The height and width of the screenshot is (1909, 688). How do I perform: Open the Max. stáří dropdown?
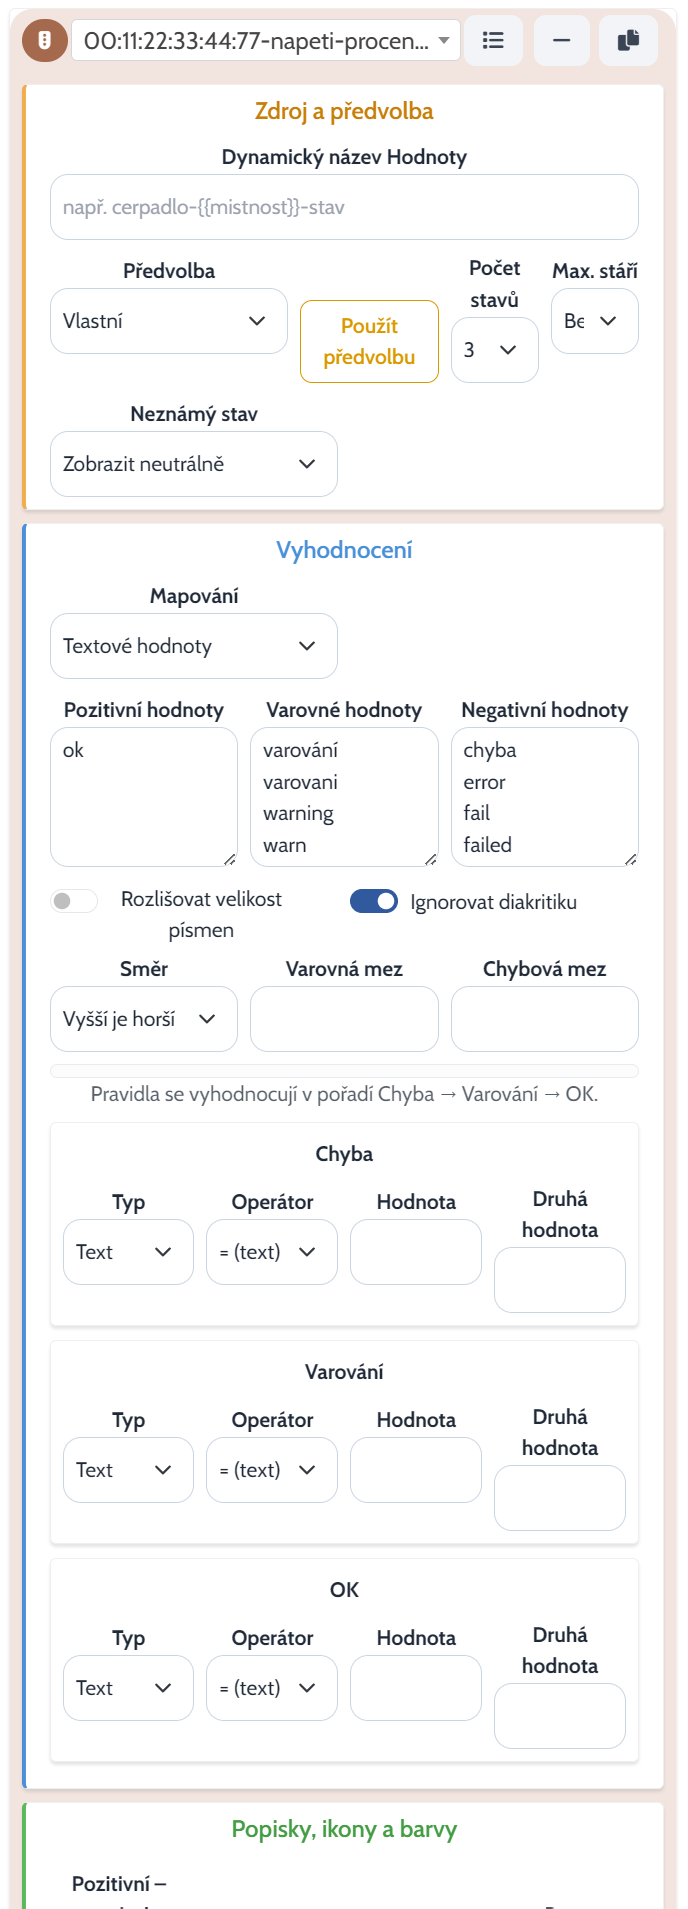pyautogui.click(x=595, y=321)
